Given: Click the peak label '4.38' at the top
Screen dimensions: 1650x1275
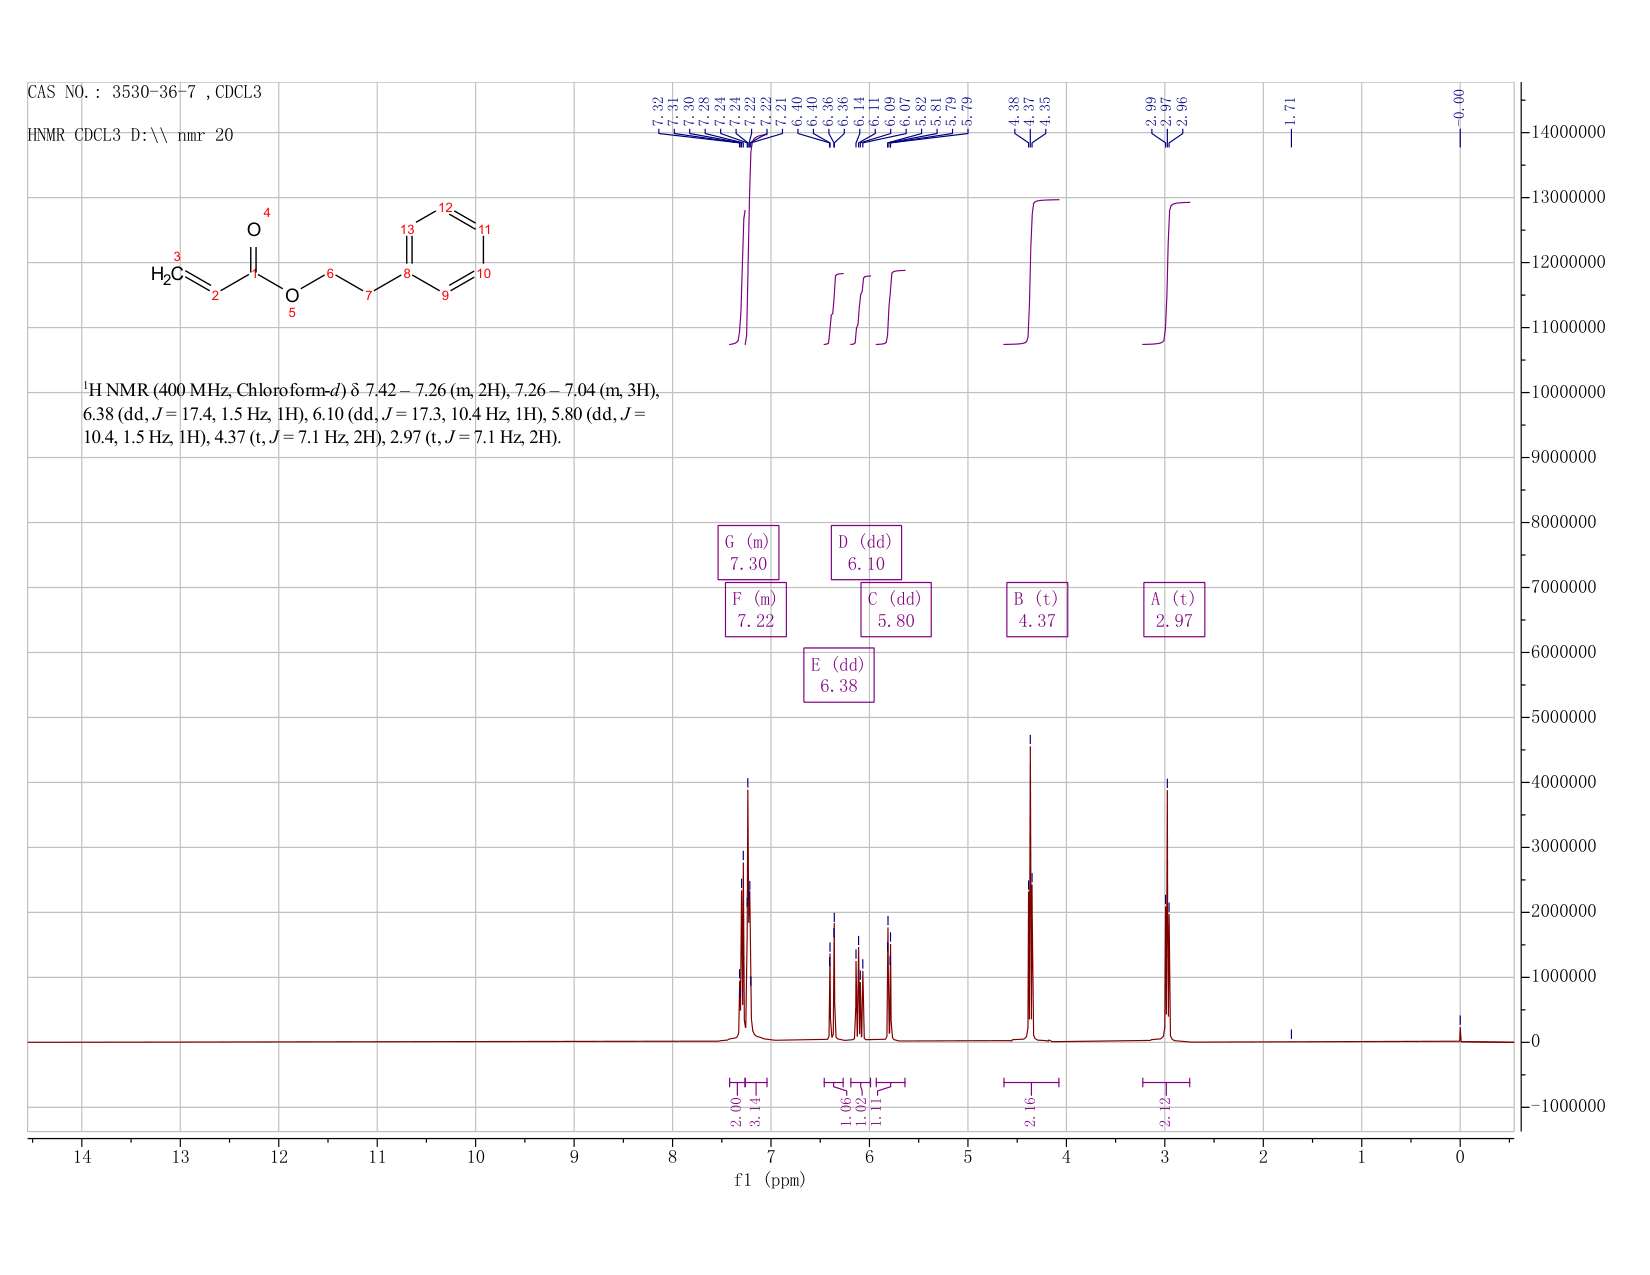Looking at the screenshot, I should [1015, 109].
